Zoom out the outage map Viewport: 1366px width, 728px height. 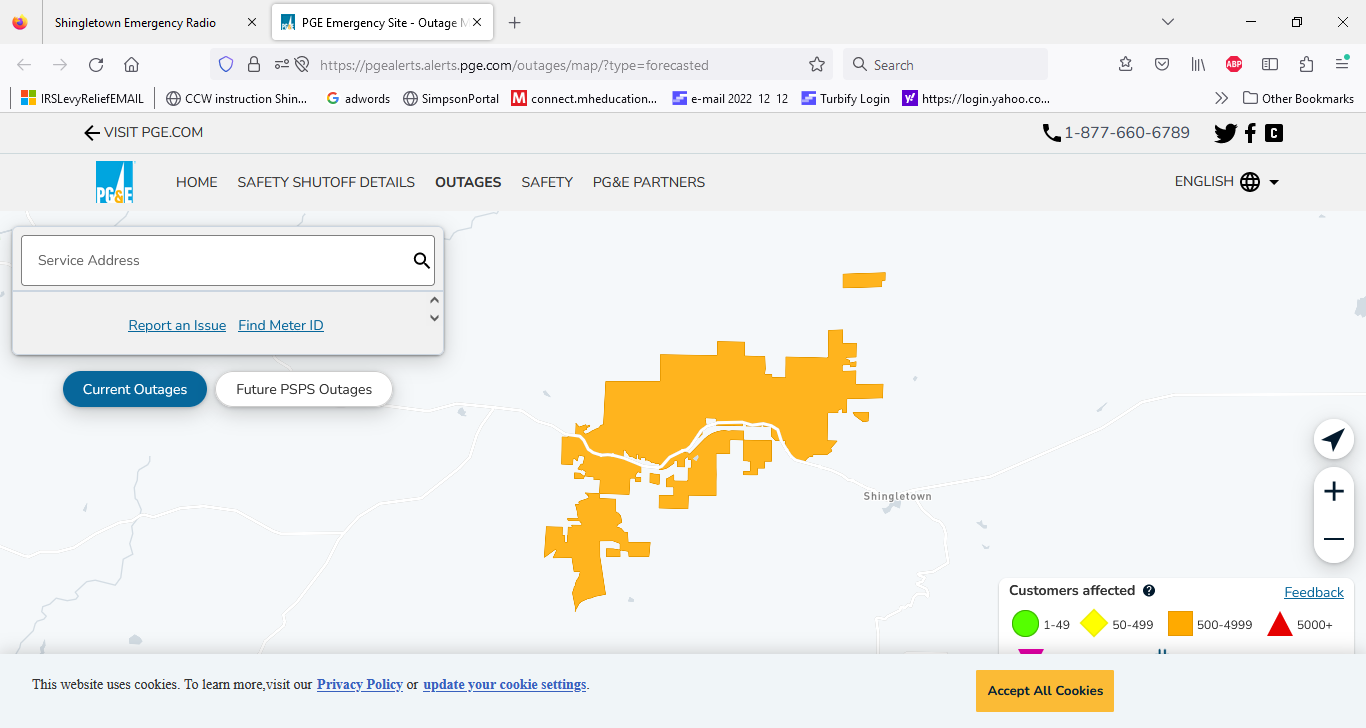[1333, 539]
